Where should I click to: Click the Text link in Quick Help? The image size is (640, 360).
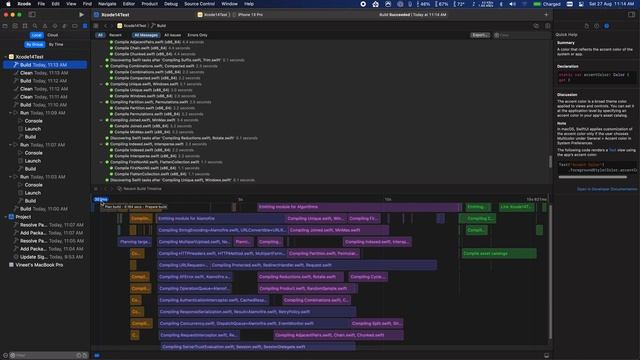click(x=612, y=150)
